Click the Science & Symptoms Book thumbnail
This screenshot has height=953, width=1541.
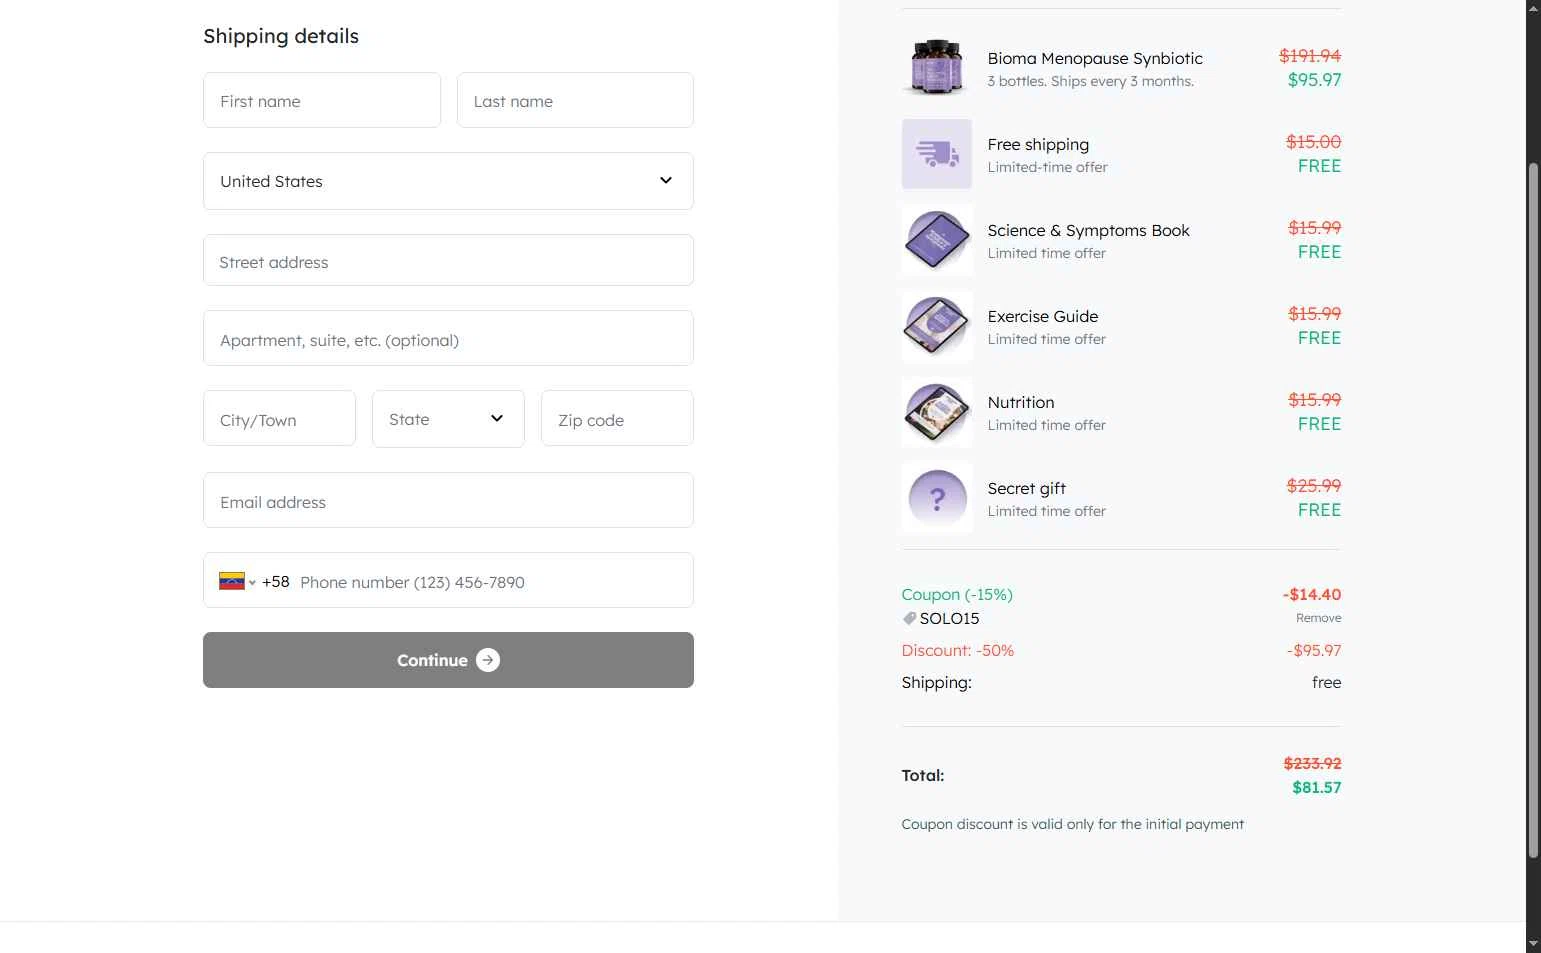click(937, 240)
